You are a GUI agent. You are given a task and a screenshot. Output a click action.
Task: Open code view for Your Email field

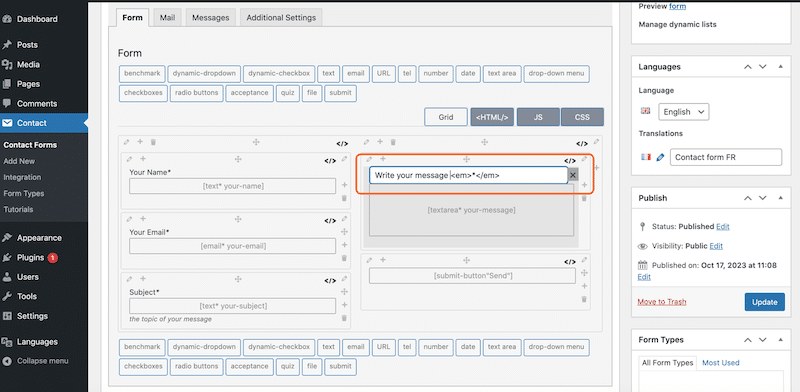click(x=330, y=220)
